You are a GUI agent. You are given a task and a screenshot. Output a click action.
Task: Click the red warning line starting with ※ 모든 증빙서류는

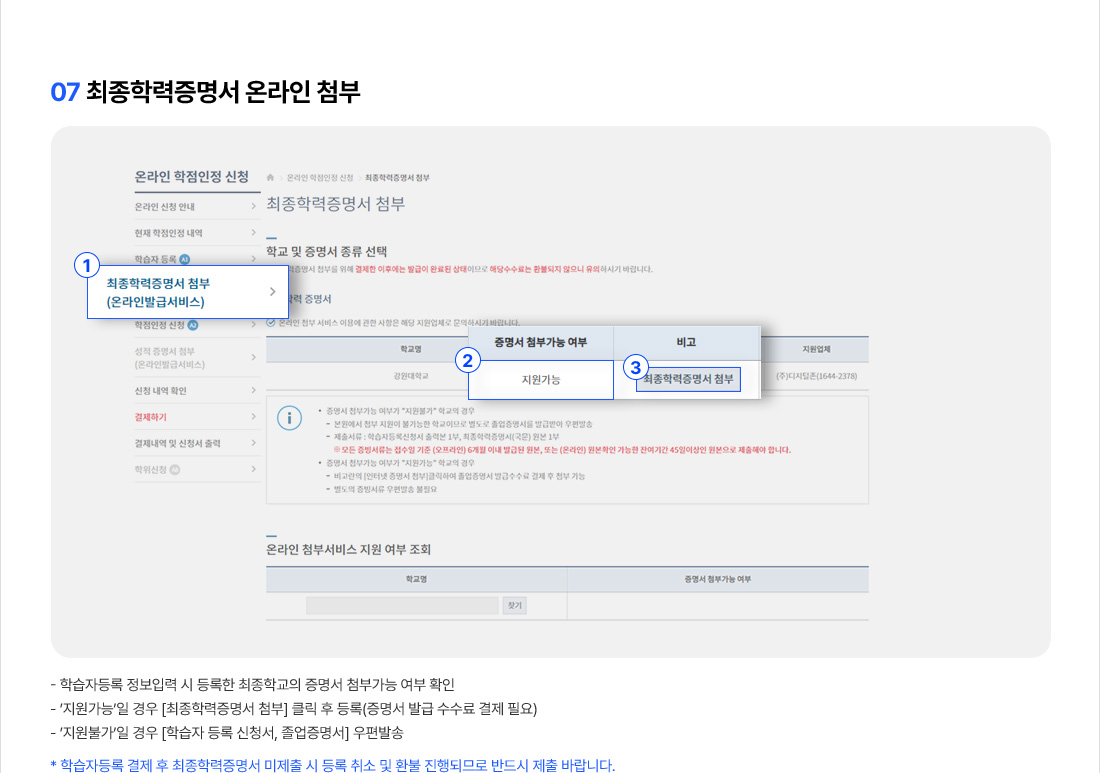[x=563, y=450]
